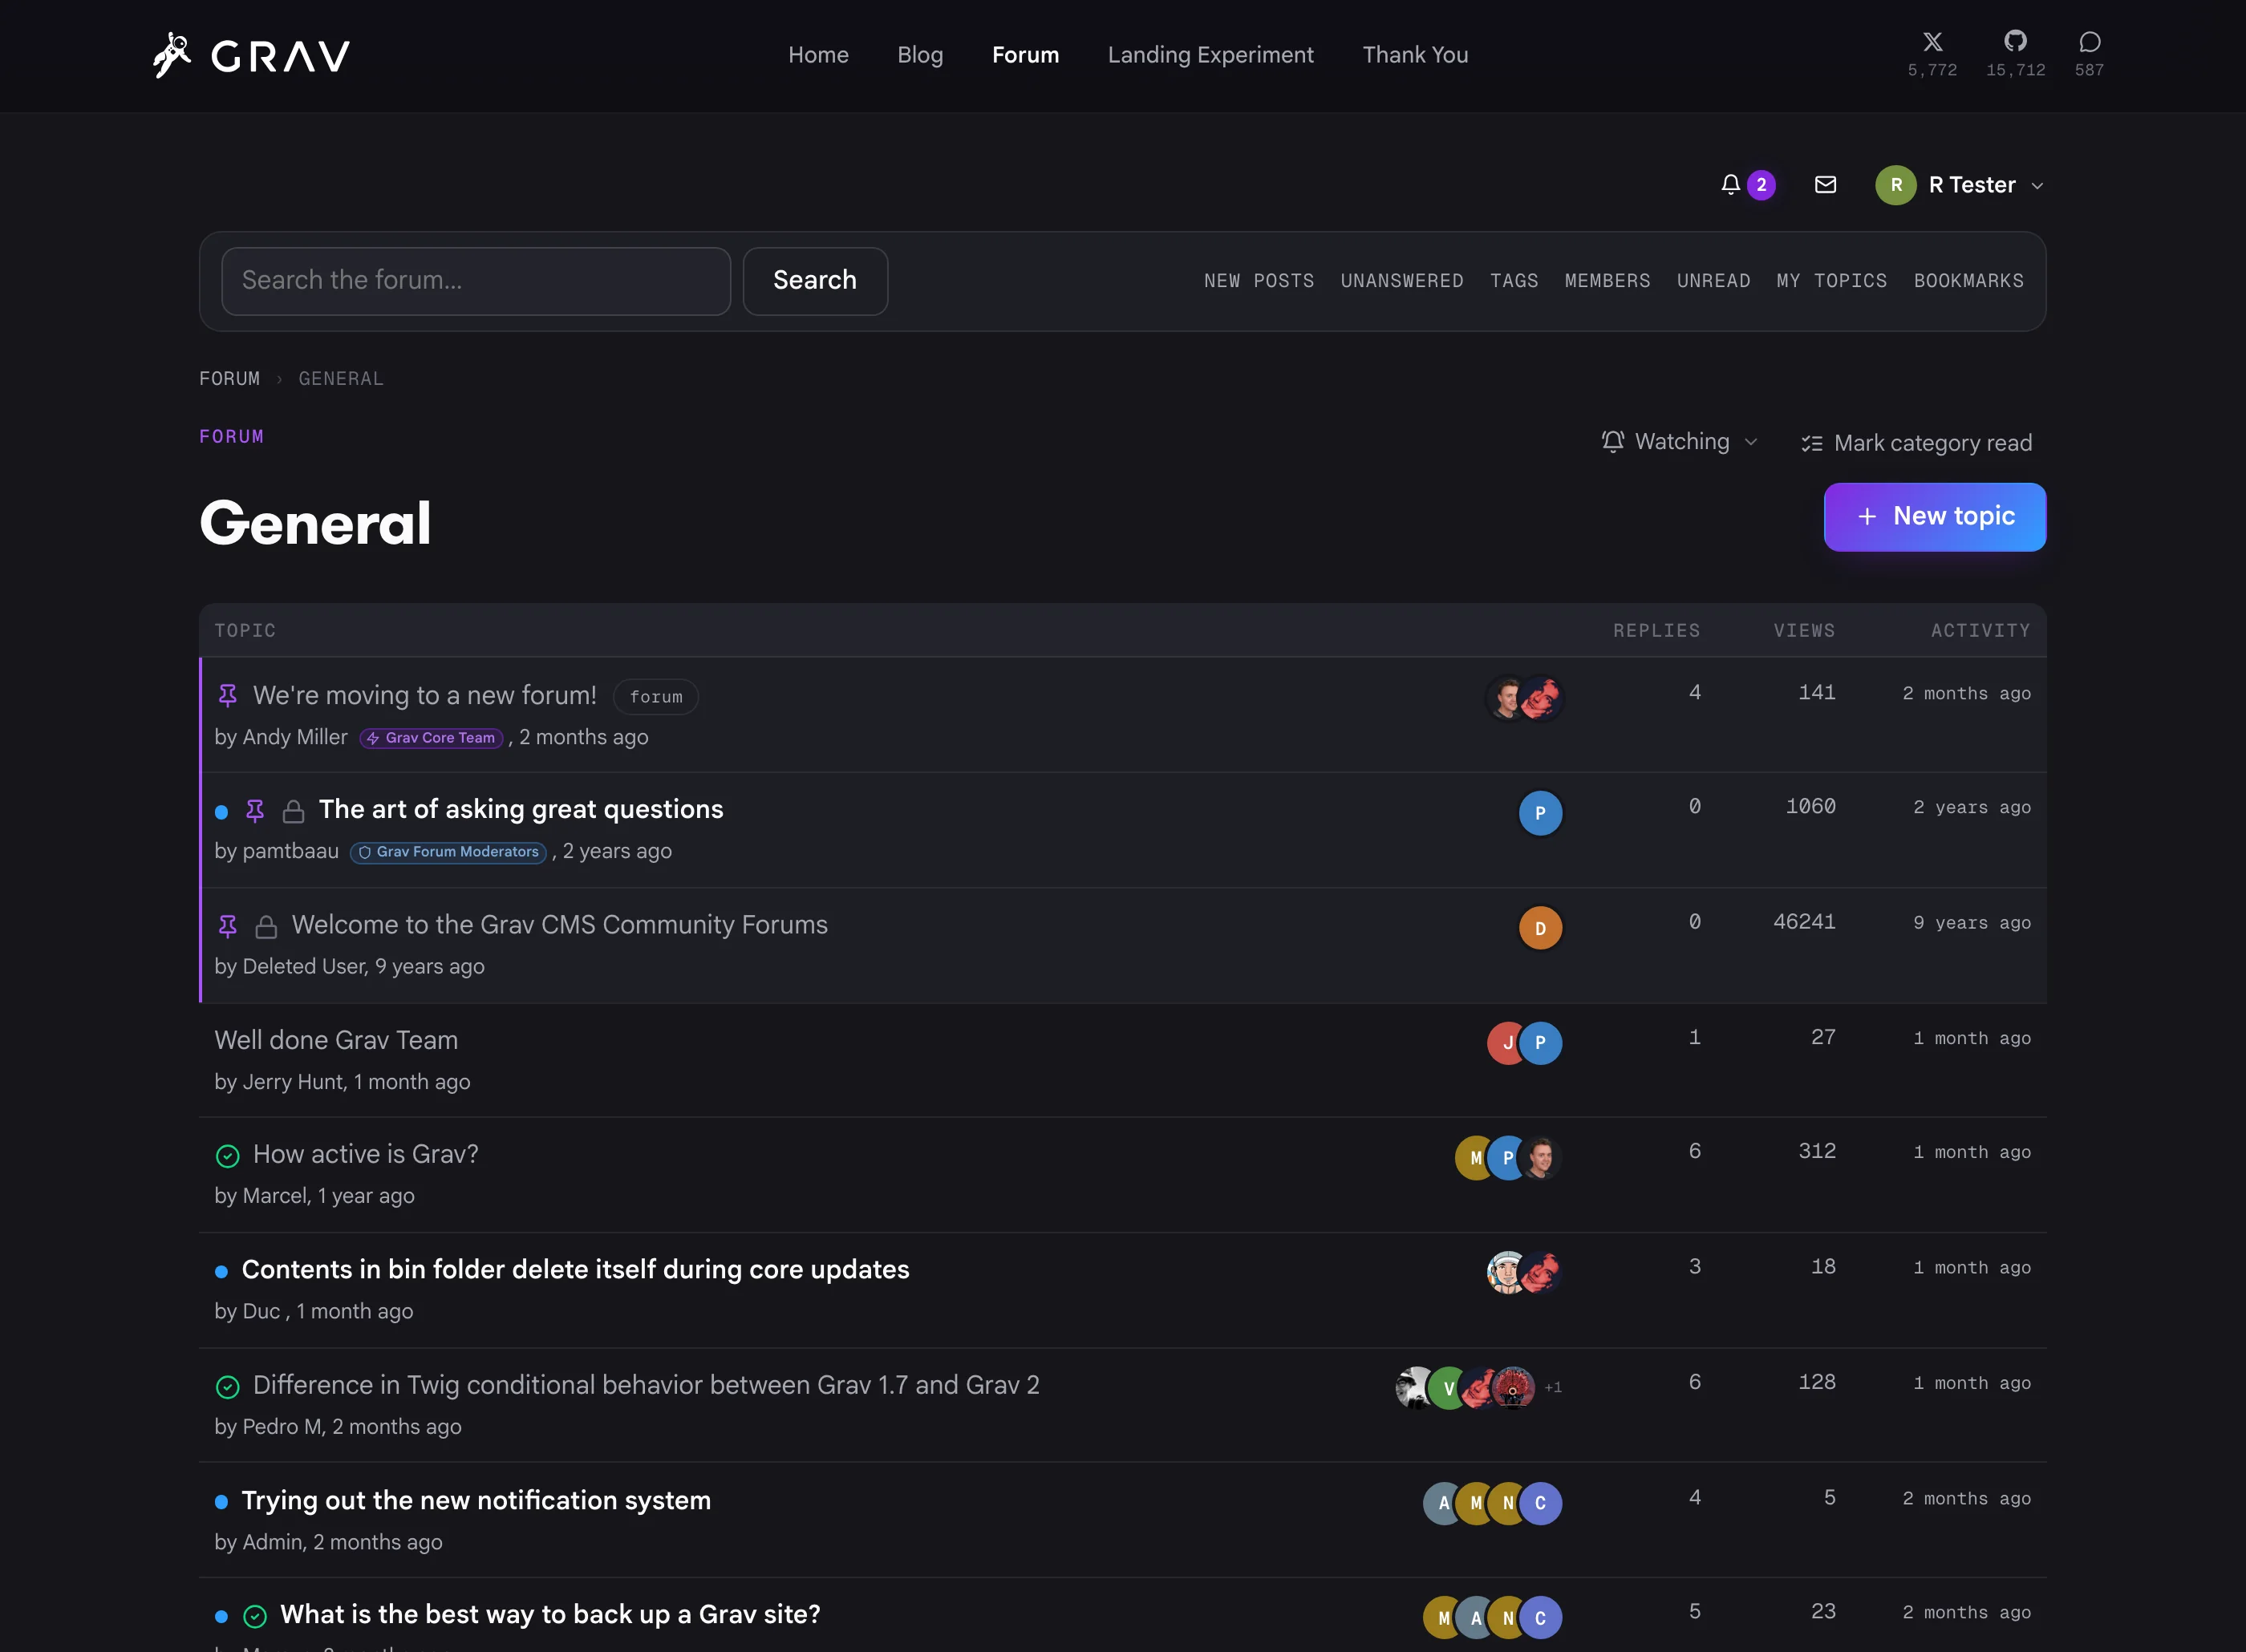Image resolution: width=2246 pixels, height=1652 pixels.
Task: Click the pin icon on 'The art of asking great questions'
Action: pos(255,811)
